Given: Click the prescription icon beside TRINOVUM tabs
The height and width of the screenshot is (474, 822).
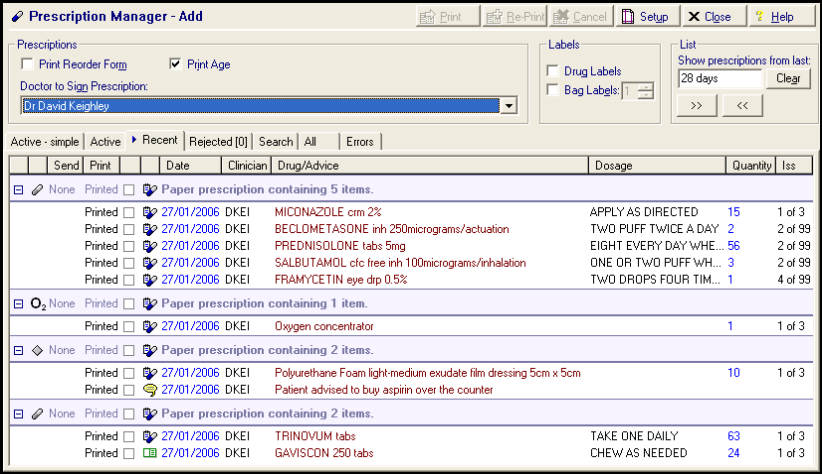Looking at the screenshot, I should (x=150, y=437).
